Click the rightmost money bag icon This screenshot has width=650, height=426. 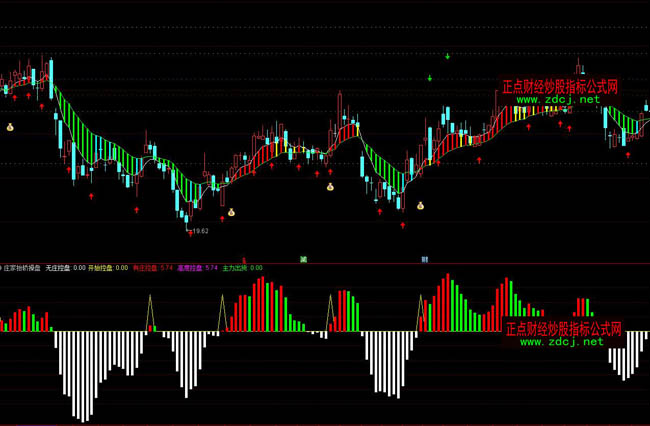click(x=421, y=207)
